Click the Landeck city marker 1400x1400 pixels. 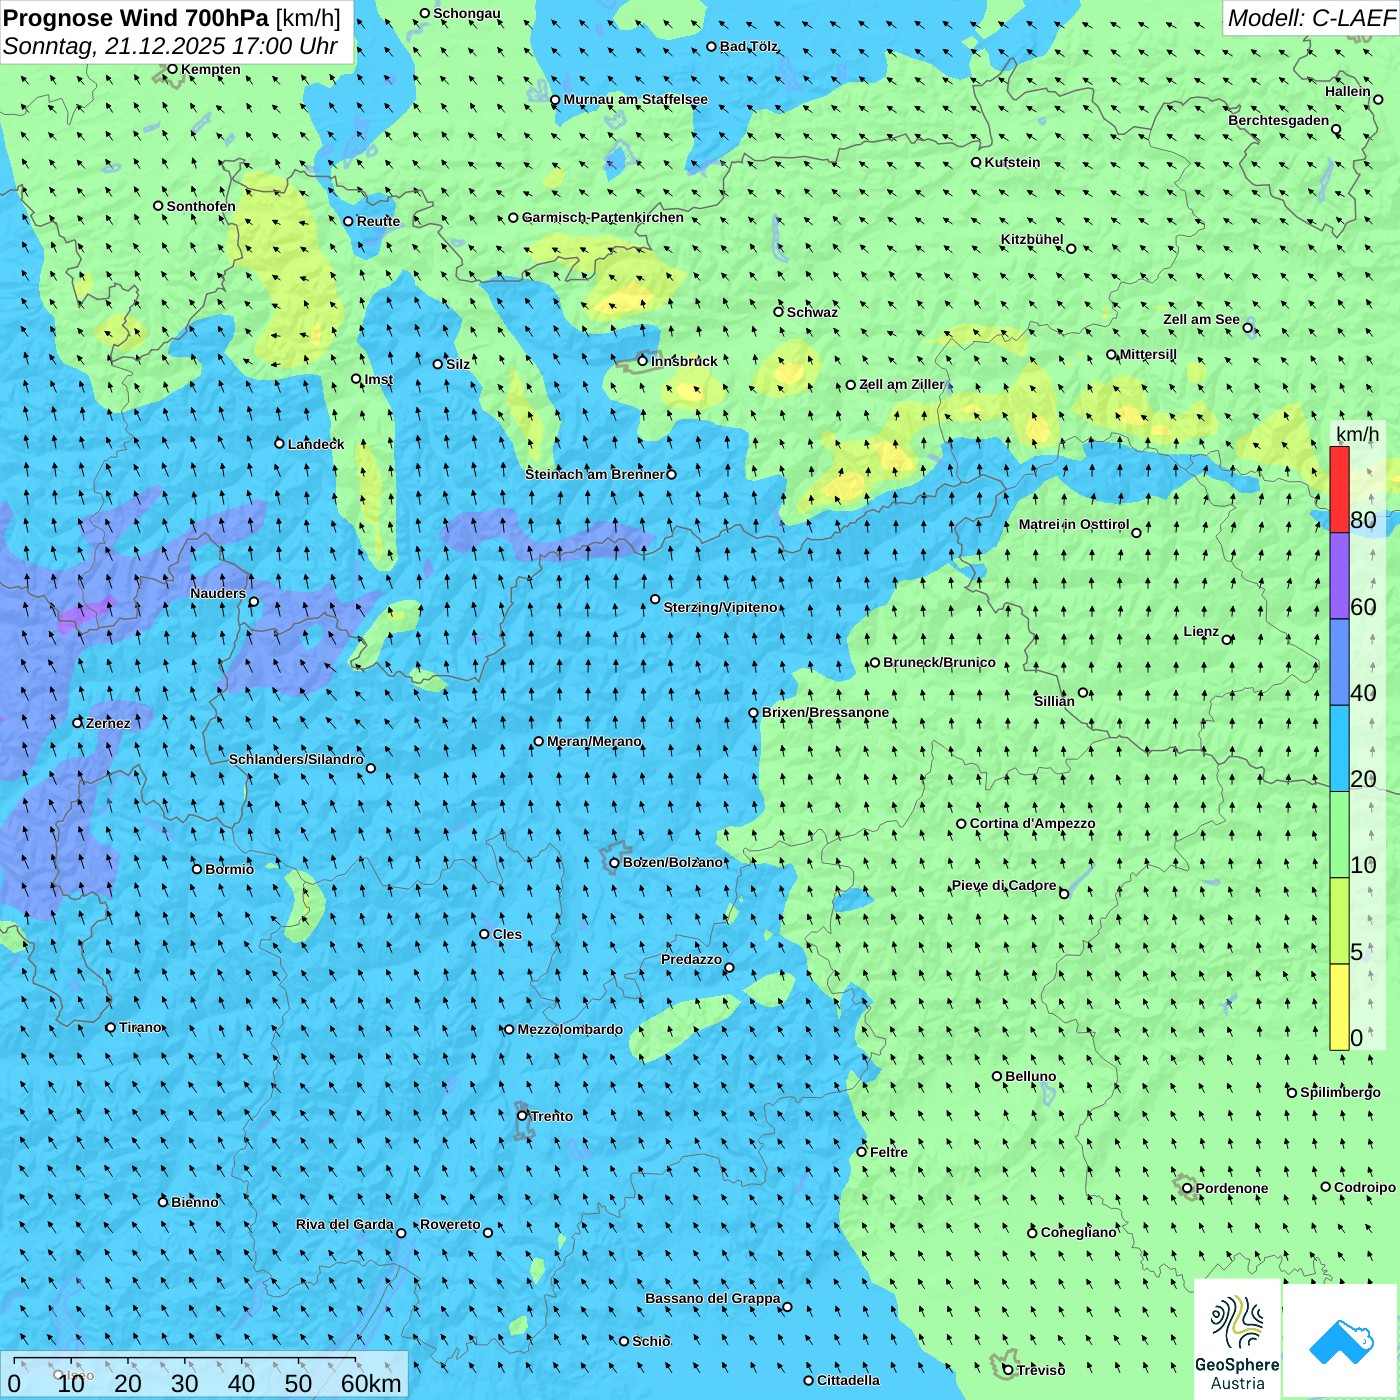click(279, 443)
